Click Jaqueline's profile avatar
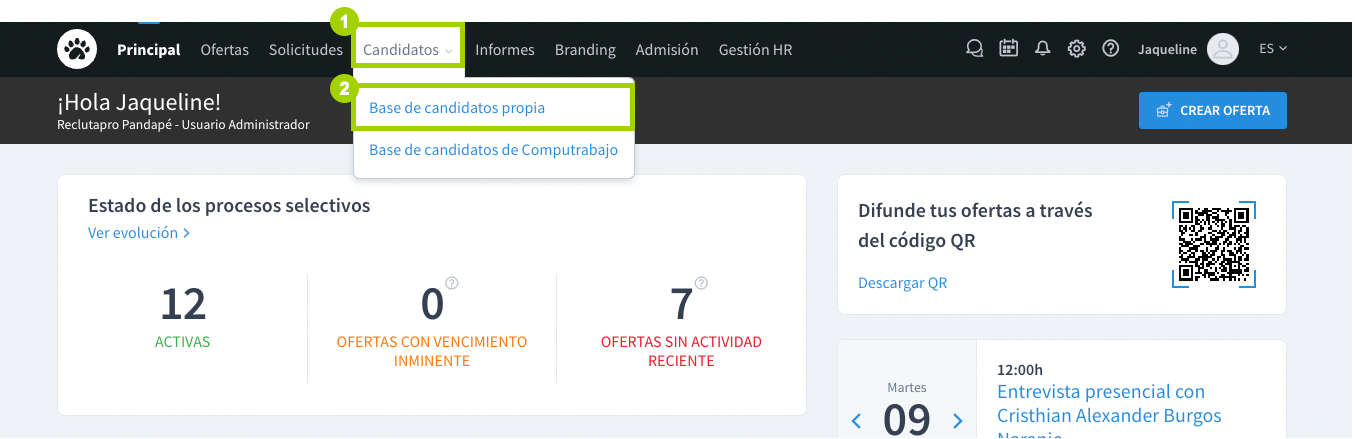The image size is (1355, 439). pos(1222,49)
